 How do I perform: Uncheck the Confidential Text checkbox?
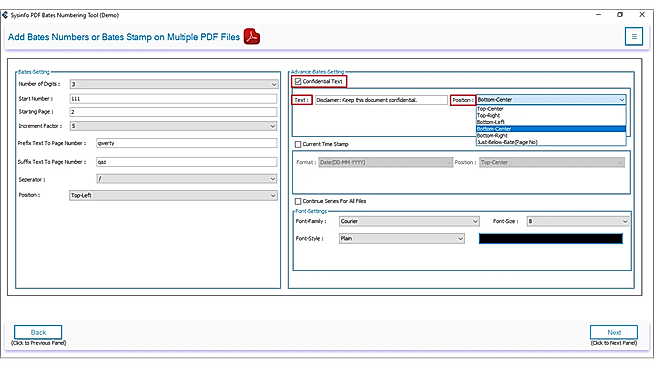coord(298,81)
